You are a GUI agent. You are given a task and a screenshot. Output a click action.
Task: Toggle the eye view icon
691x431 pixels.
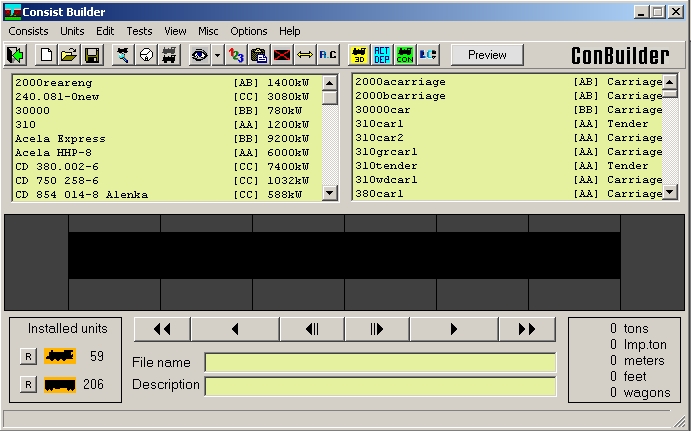(x=199, y=55)
